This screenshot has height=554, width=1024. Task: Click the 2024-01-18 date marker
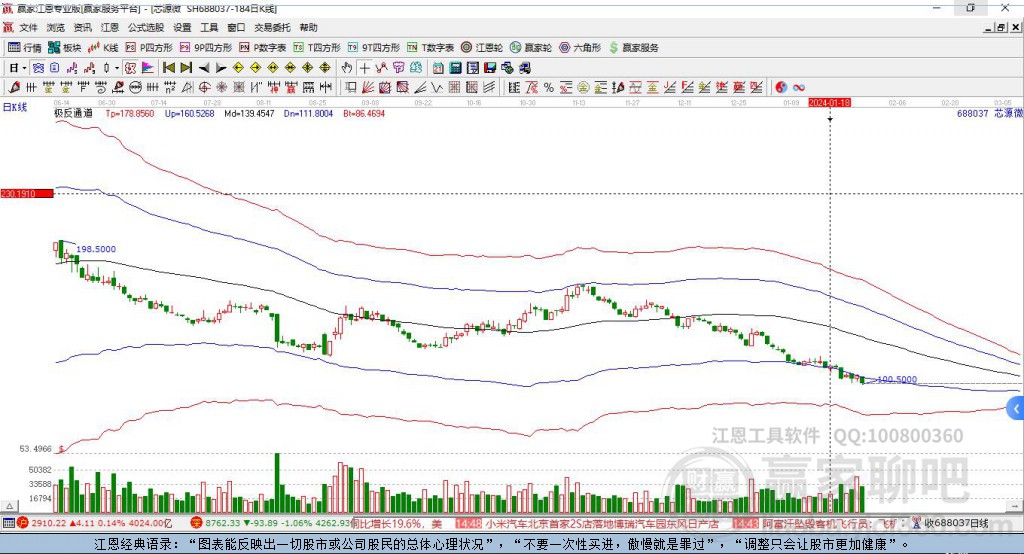click(x=829, y=102)
